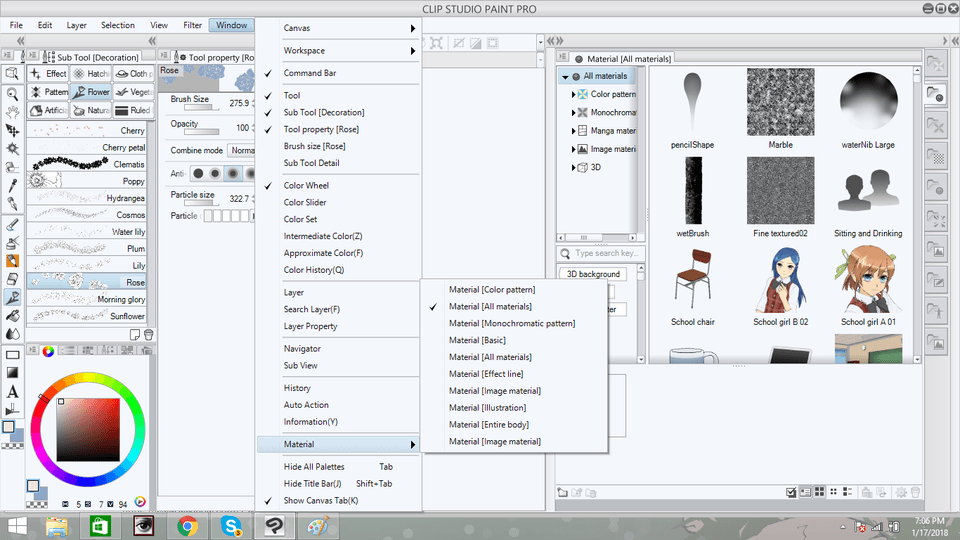Click the Zoom magnifier tool
Screen dimensions: 960x540
(x=12, y=93)
